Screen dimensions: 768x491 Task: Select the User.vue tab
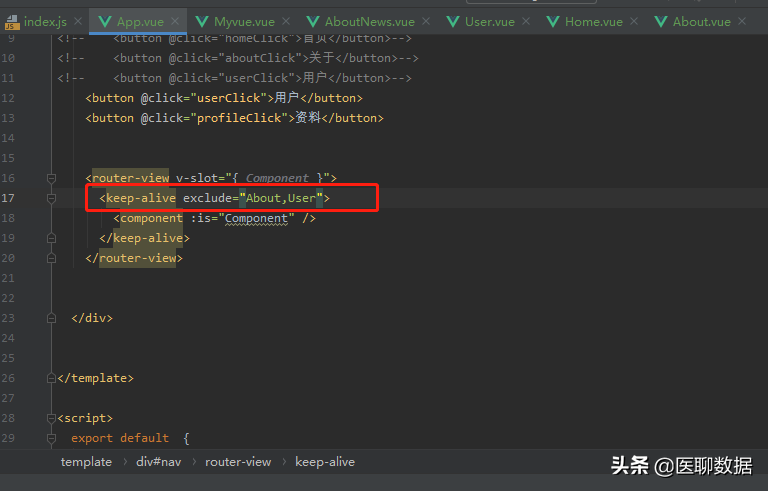click(x=491, y=21)
